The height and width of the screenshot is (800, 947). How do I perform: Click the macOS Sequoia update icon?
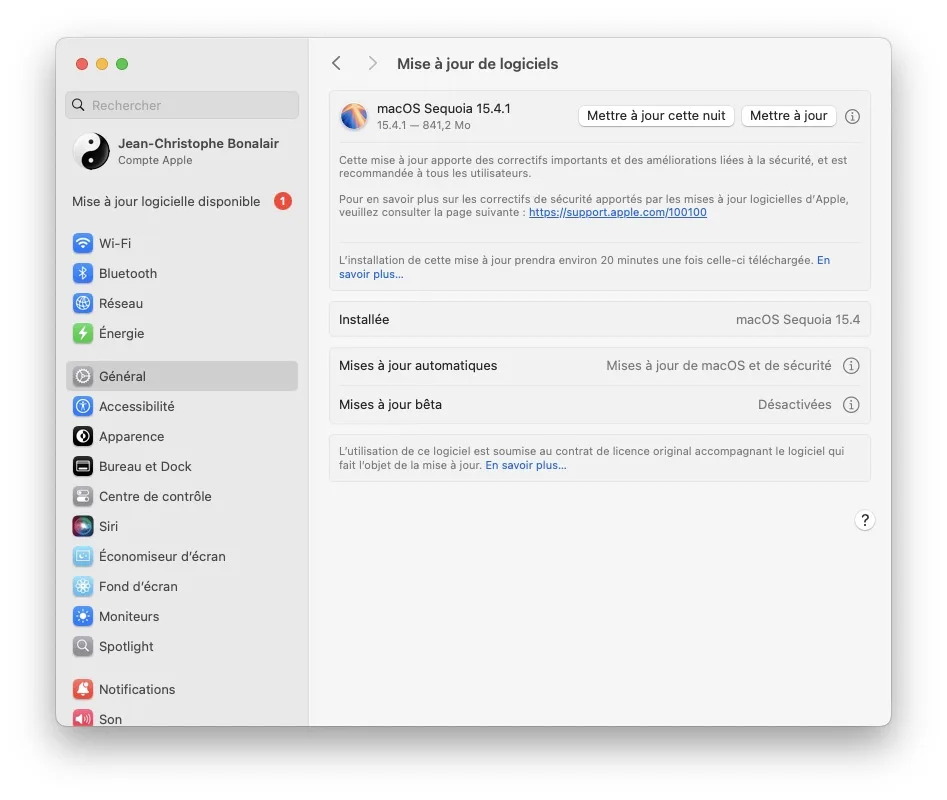pyautogui.click(x=354, y=116)
